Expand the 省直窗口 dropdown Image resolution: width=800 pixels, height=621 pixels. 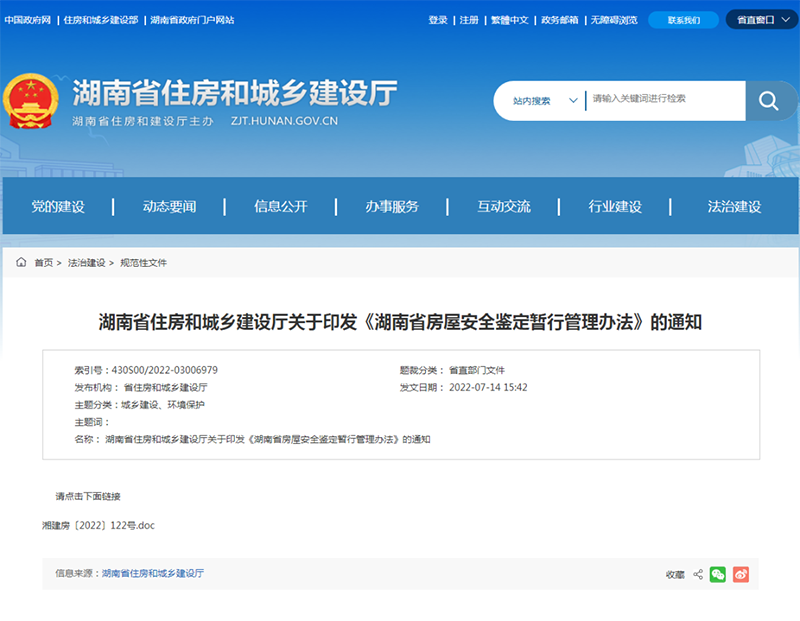click(x=756, y=19)
